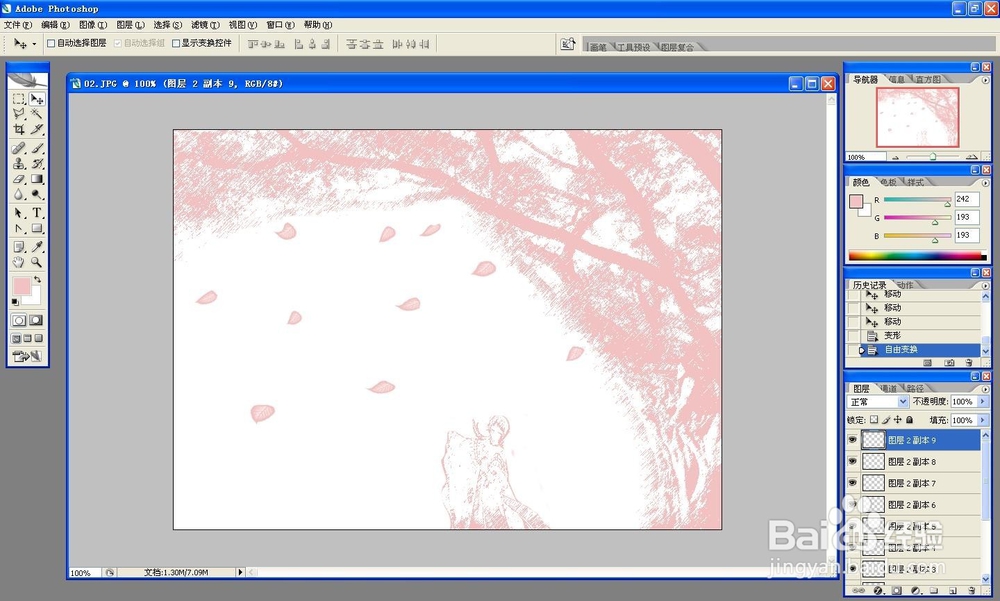
Task: Switch to the 样式 tab
Action: (x=915, y=182)
